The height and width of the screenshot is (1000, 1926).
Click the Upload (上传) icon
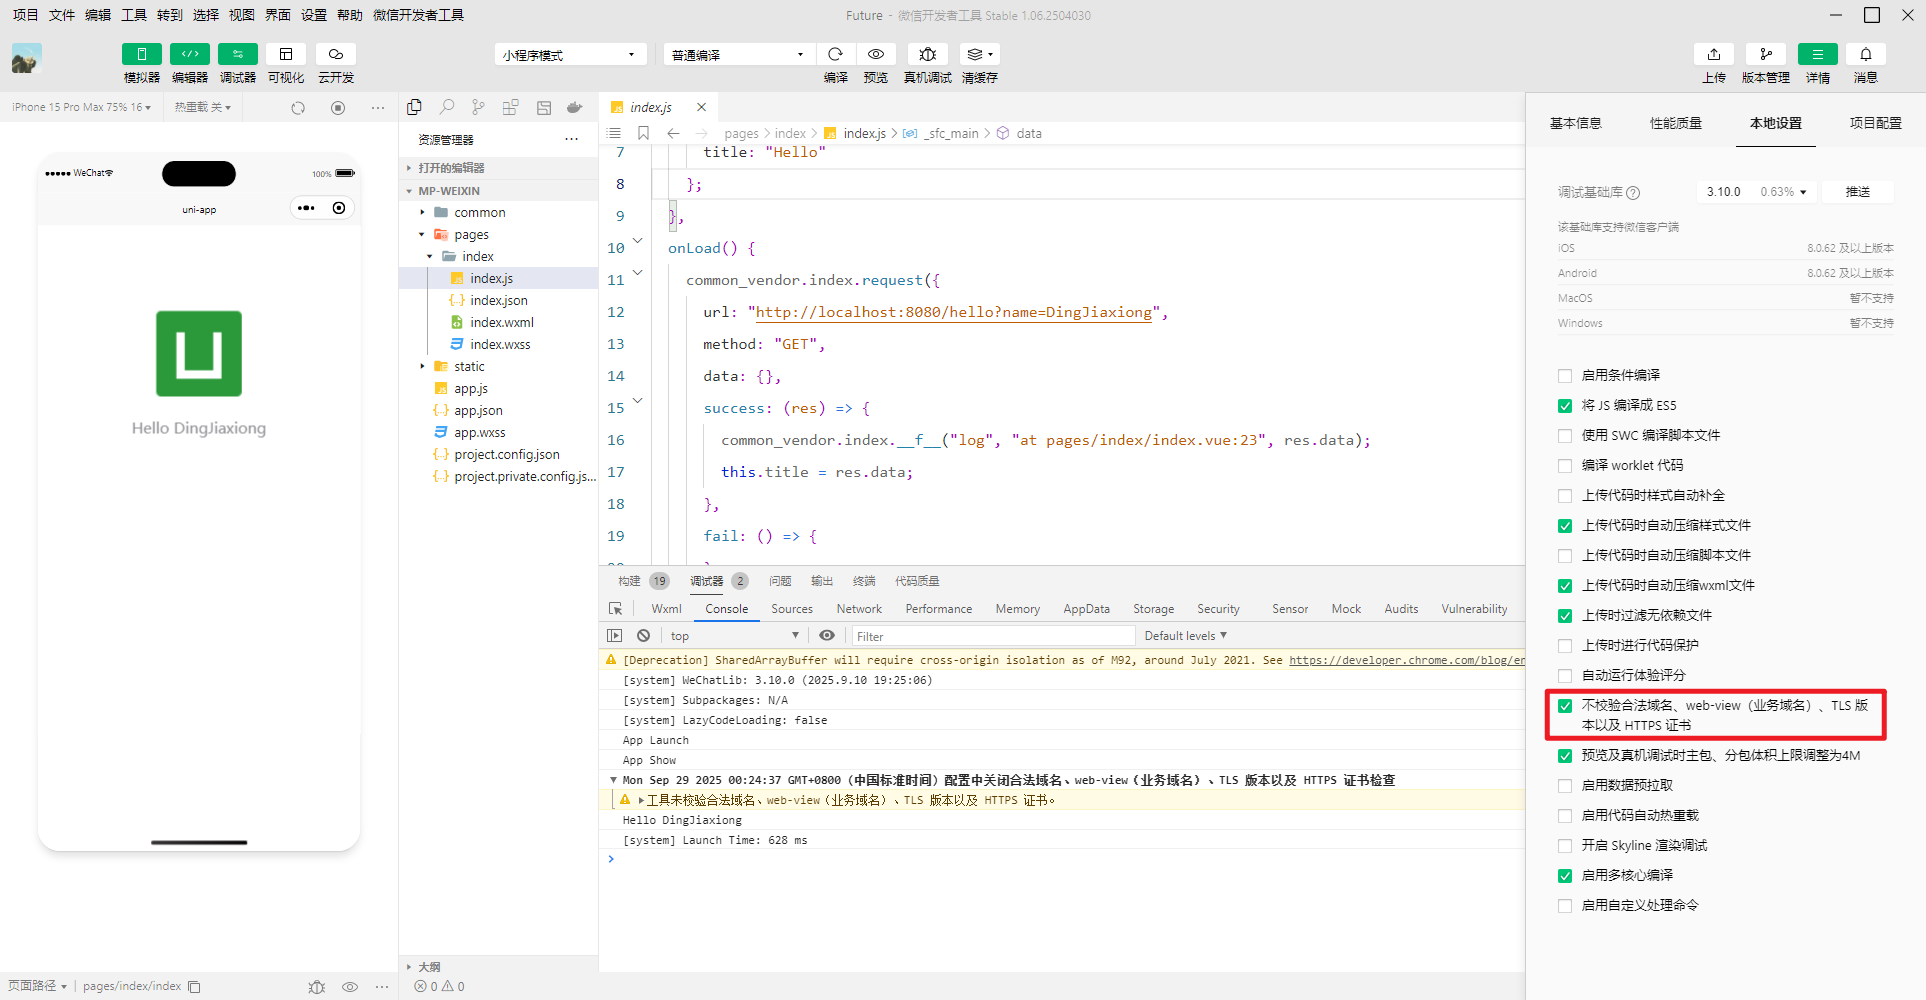pyautogui.click(x=1714, y=54)
